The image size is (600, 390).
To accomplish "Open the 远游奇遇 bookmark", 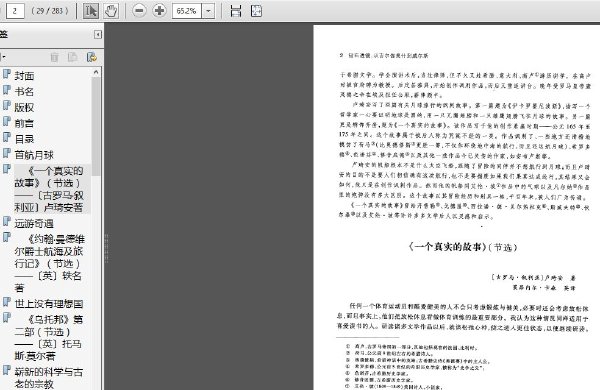I will point(34,224).
